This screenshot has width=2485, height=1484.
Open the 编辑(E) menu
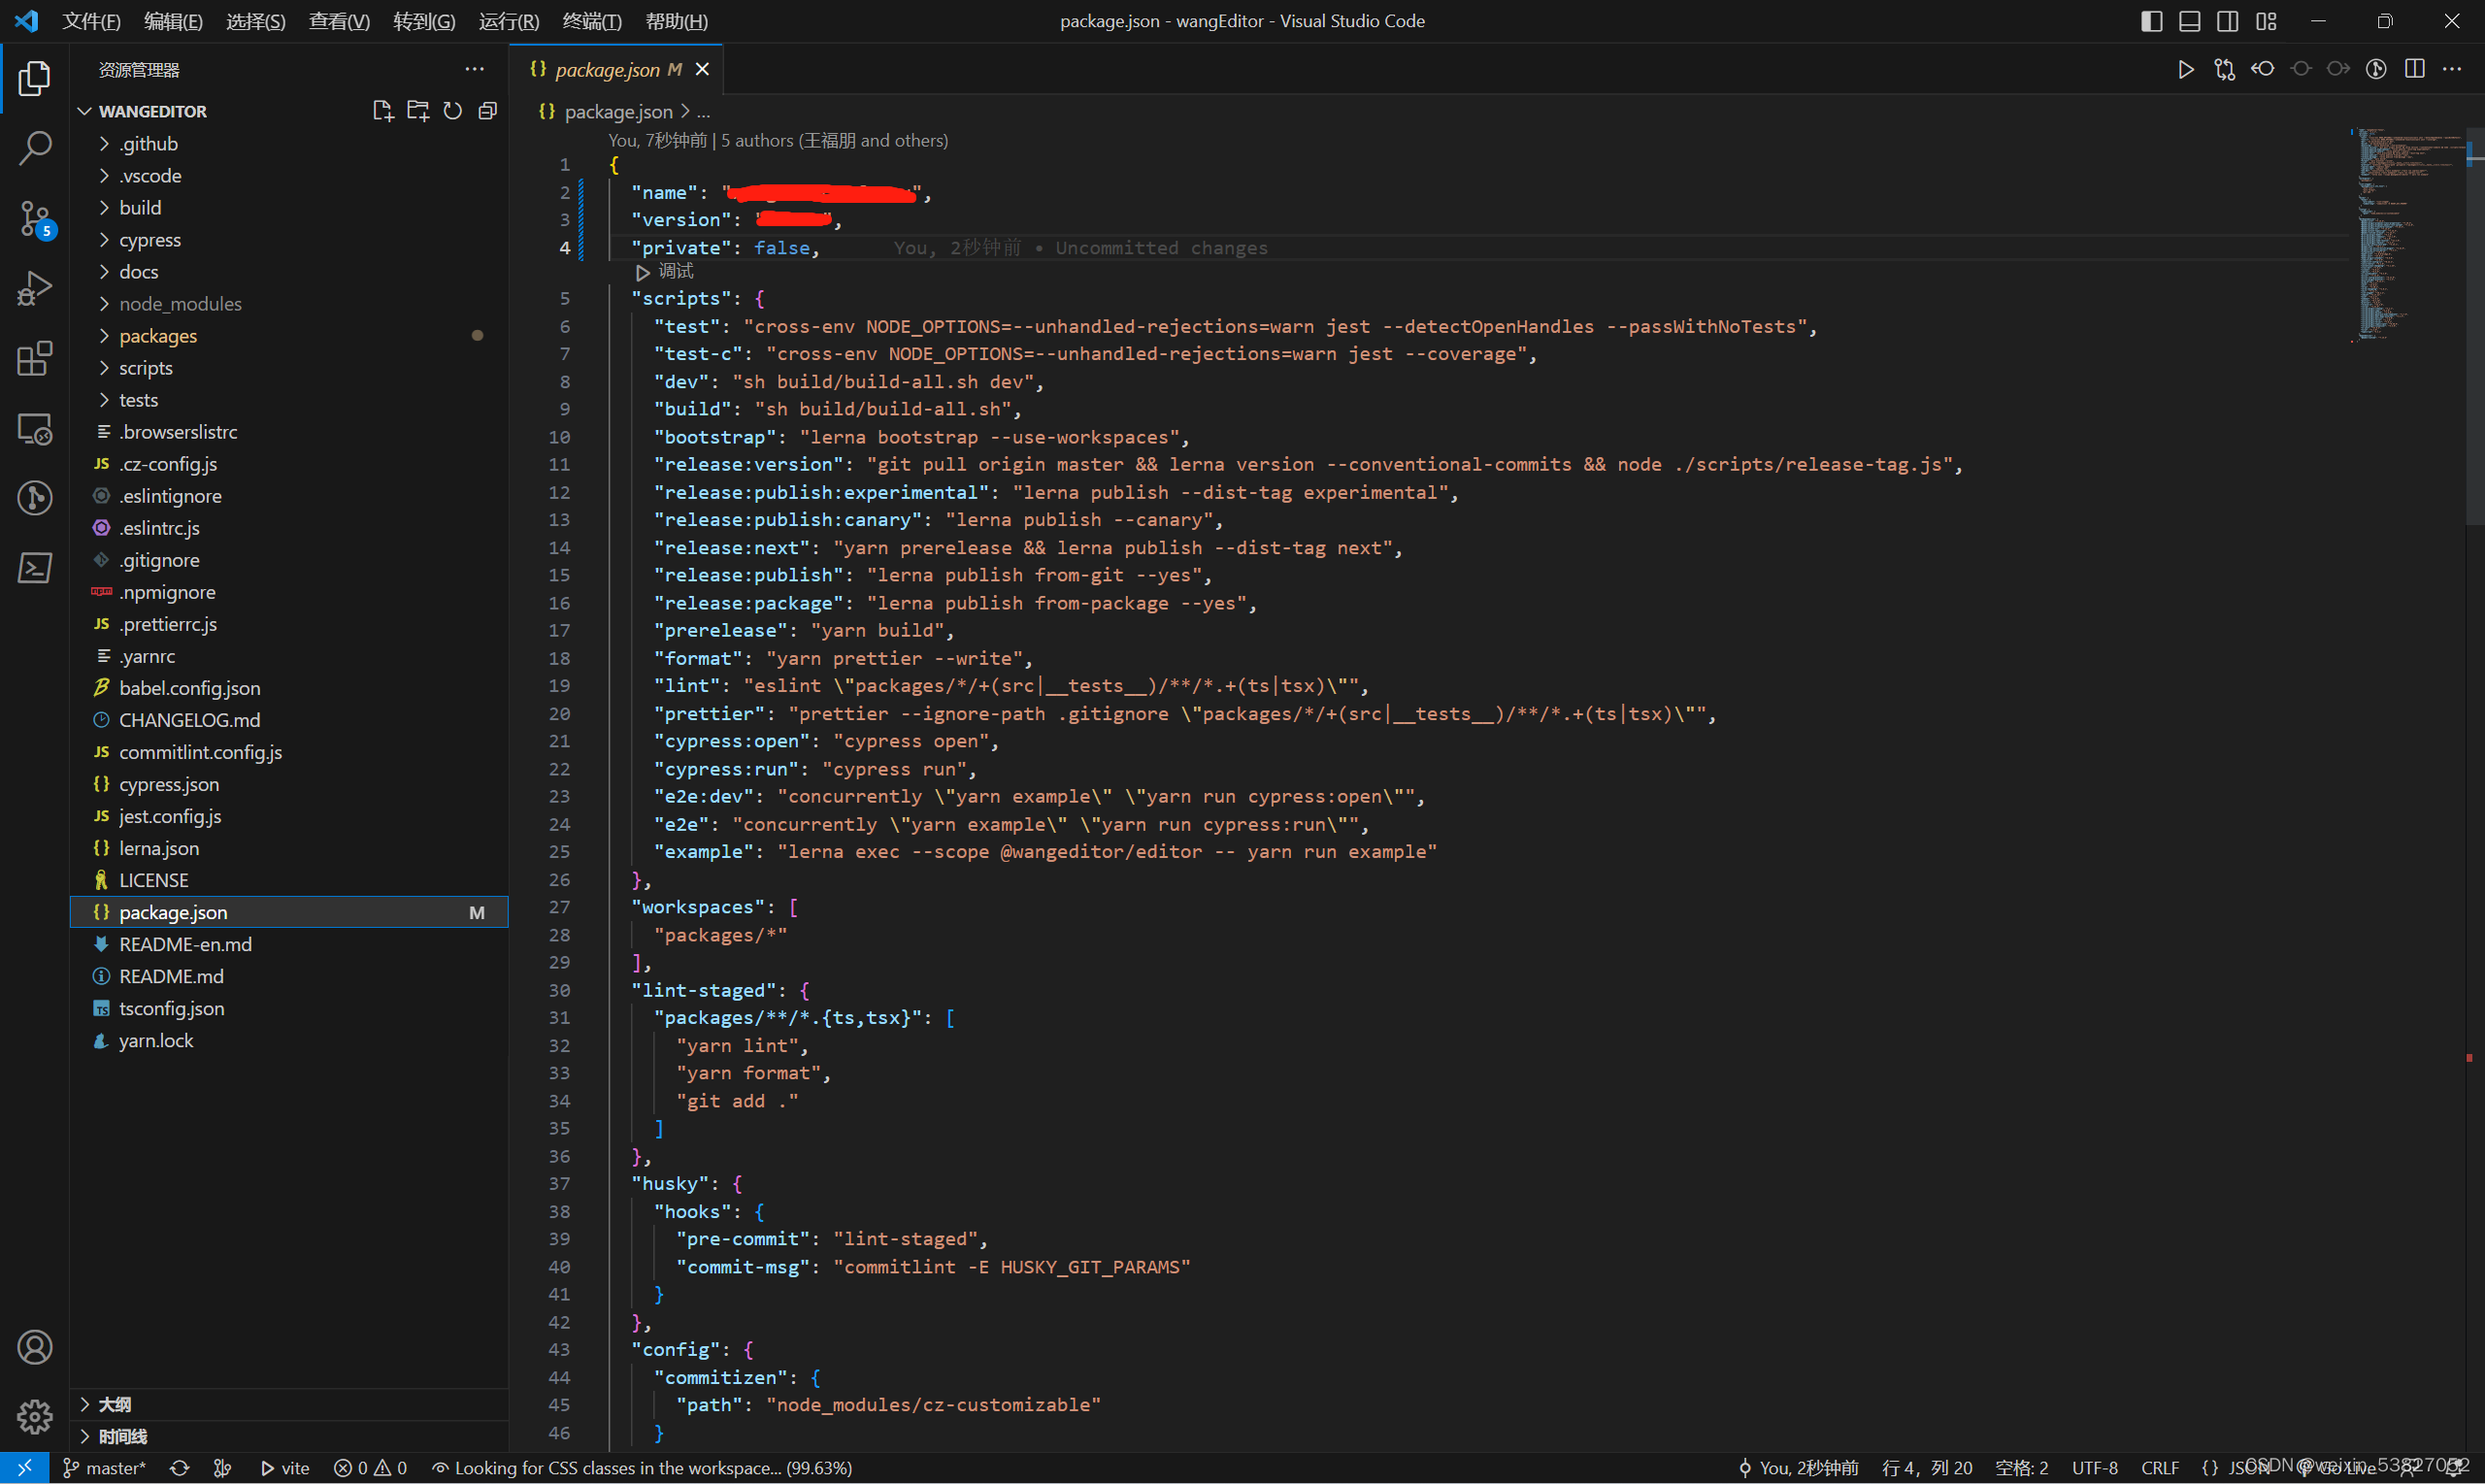pyautogui.click(x=173, y=21)
